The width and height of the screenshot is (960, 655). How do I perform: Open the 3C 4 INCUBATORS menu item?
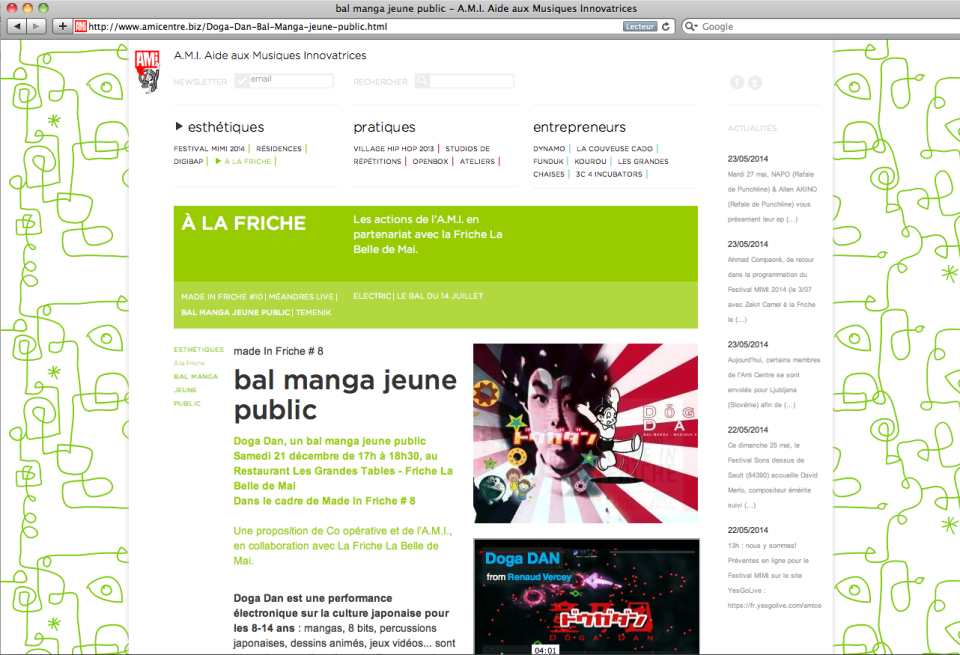(609, 174)
